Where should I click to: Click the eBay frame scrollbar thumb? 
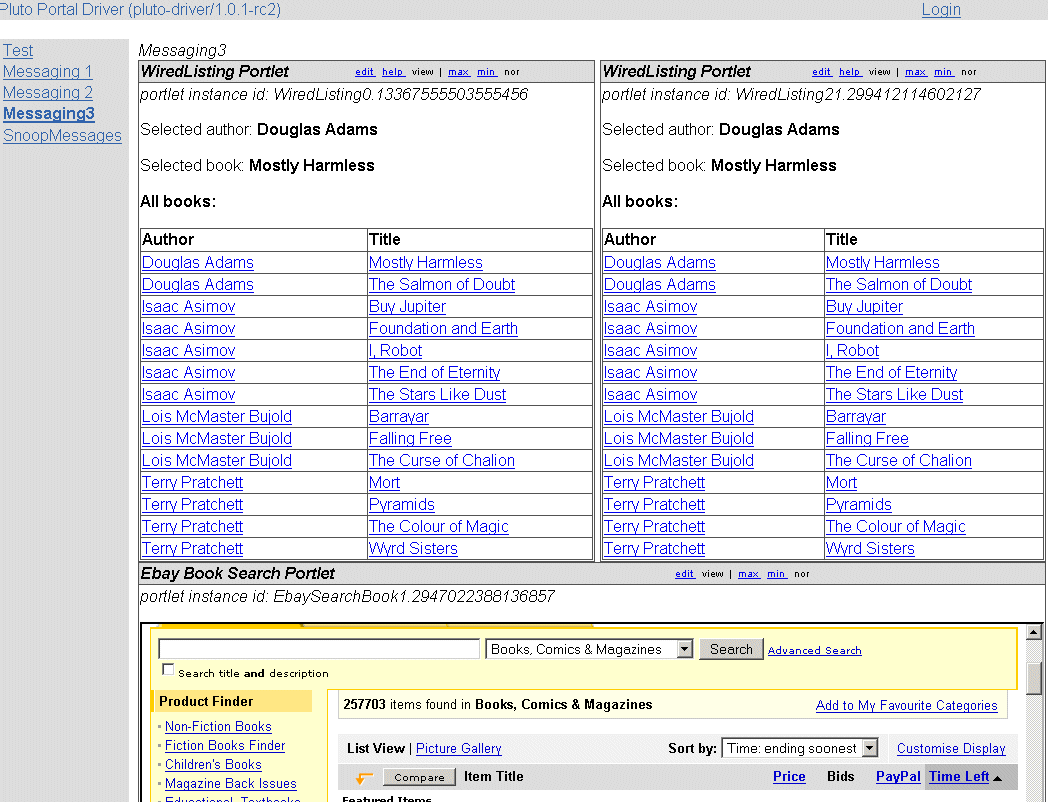point(1034,678)
